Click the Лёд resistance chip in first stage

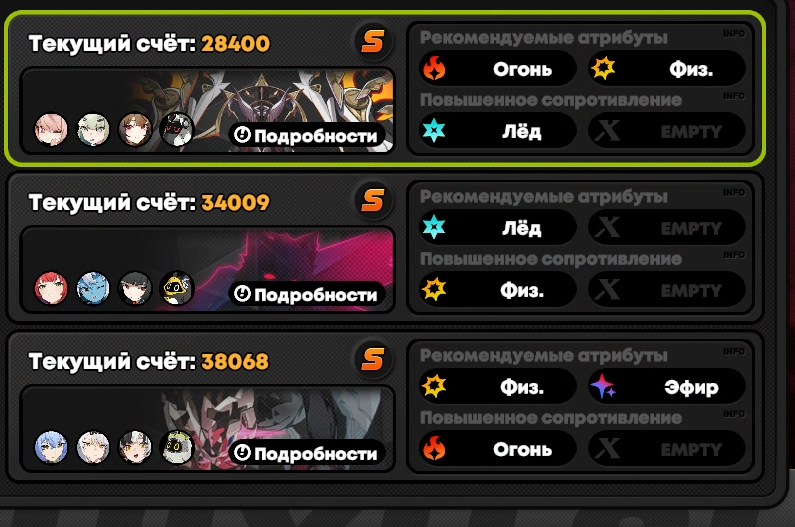497,131
